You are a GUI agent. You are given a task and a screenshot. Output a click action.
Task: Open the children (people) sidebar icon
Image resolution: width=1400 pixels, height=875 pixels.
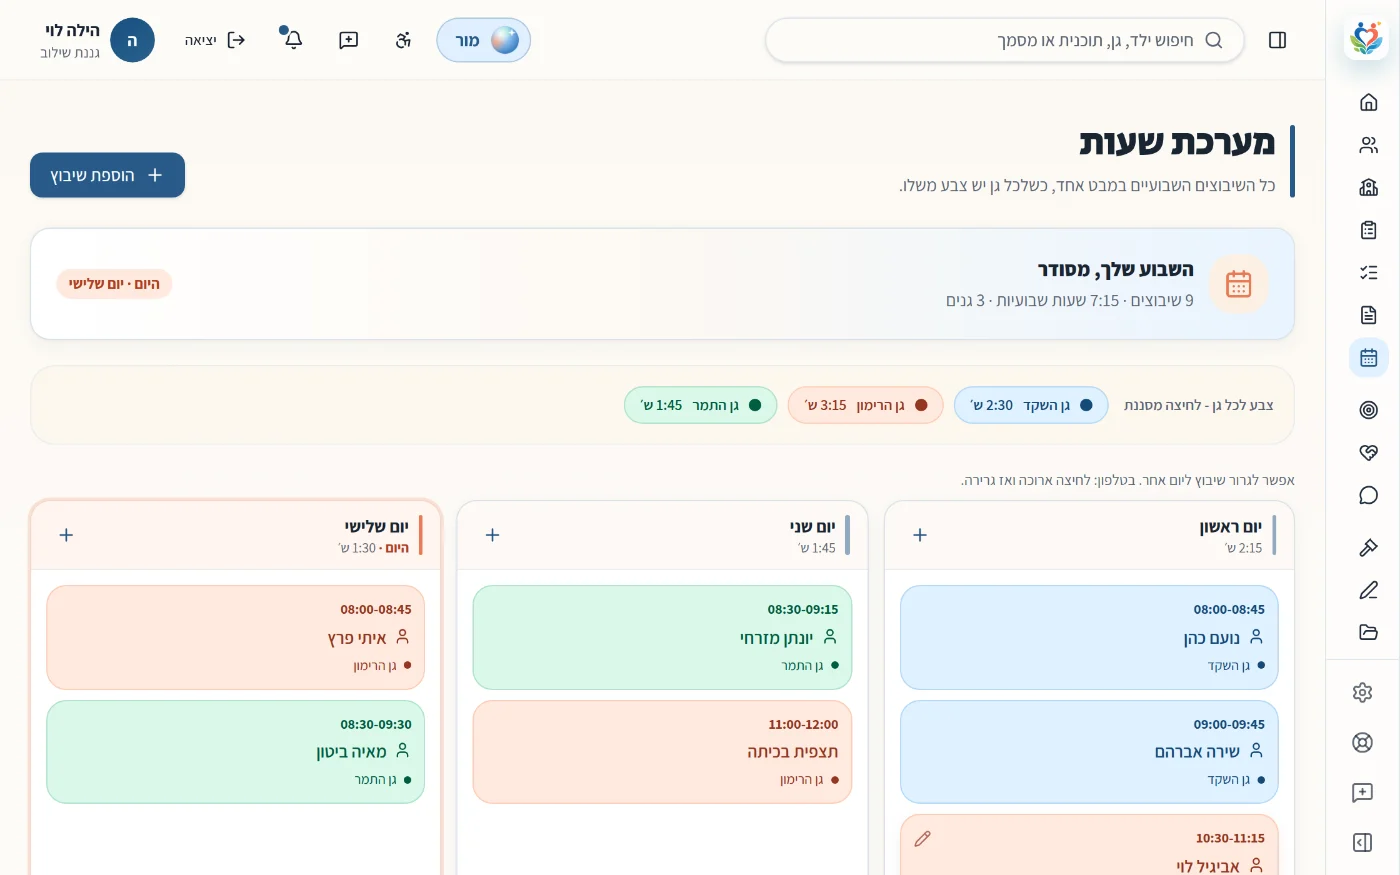[1368, 145]
